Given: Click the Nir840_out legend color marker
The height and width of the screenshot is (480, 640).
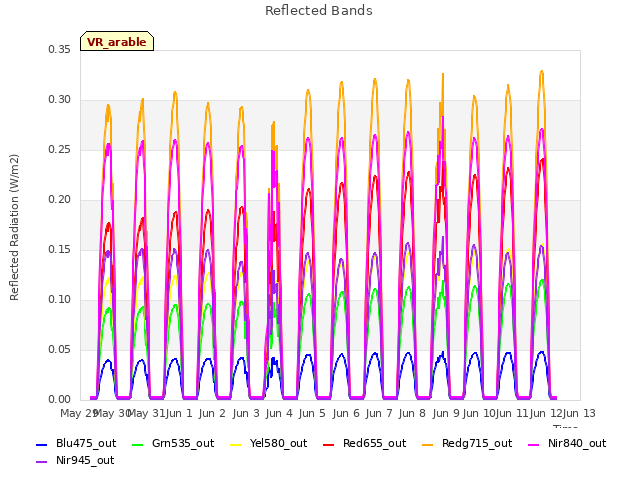Looking at the screenshot, I should pyautogui.click(x=534, y=444).
